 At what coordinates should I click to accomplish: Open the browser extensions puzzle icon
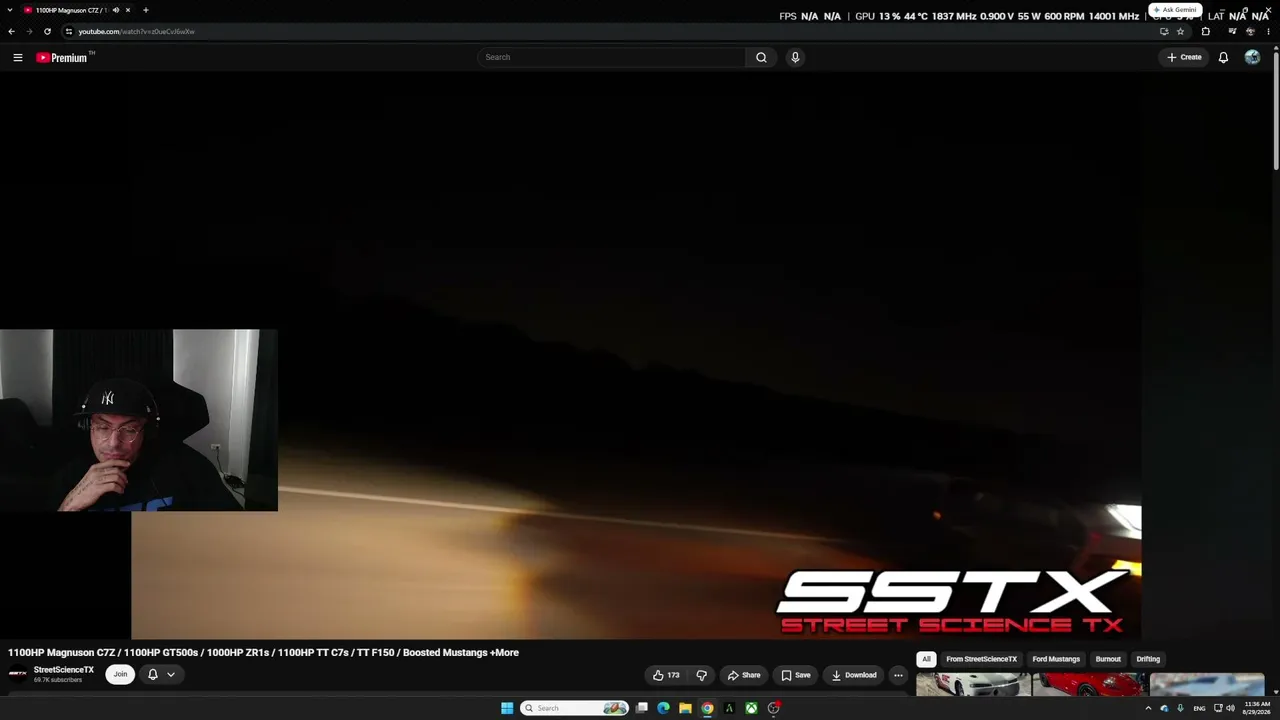(x=1205, y=31)
